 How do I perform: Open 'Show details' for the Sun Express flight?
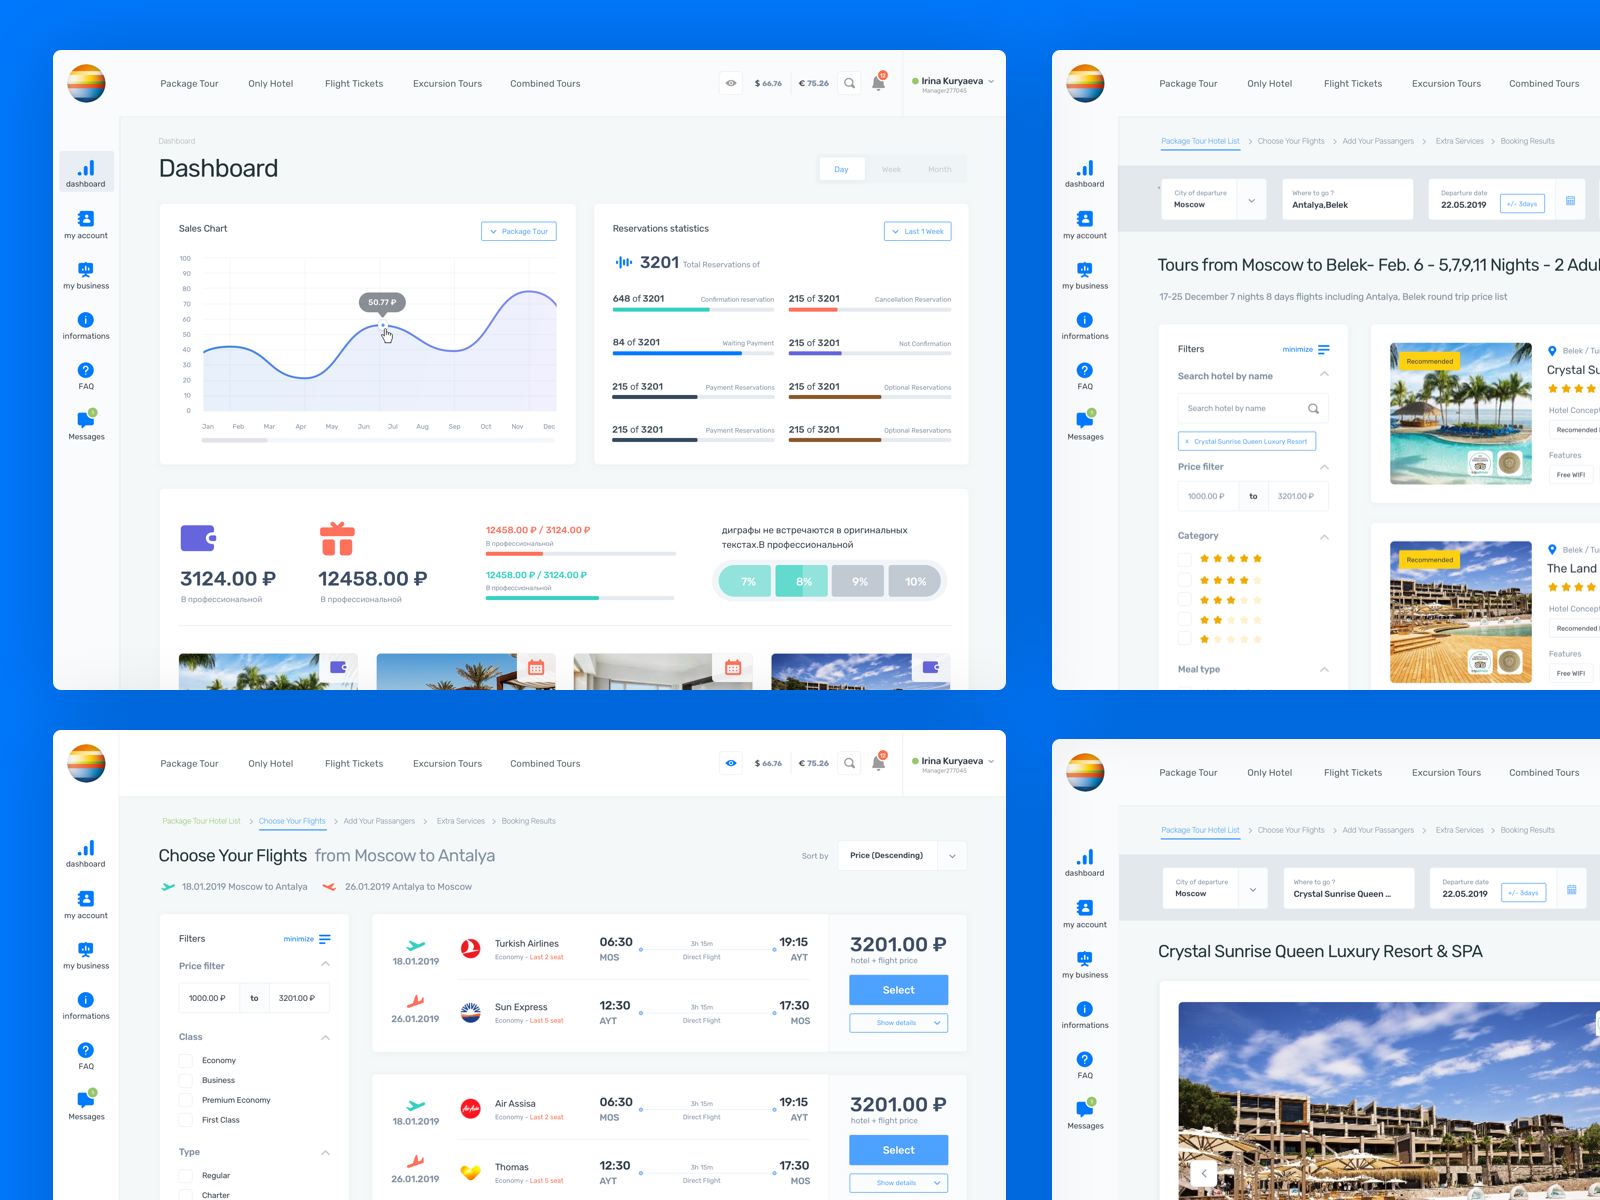(897, 1022)
